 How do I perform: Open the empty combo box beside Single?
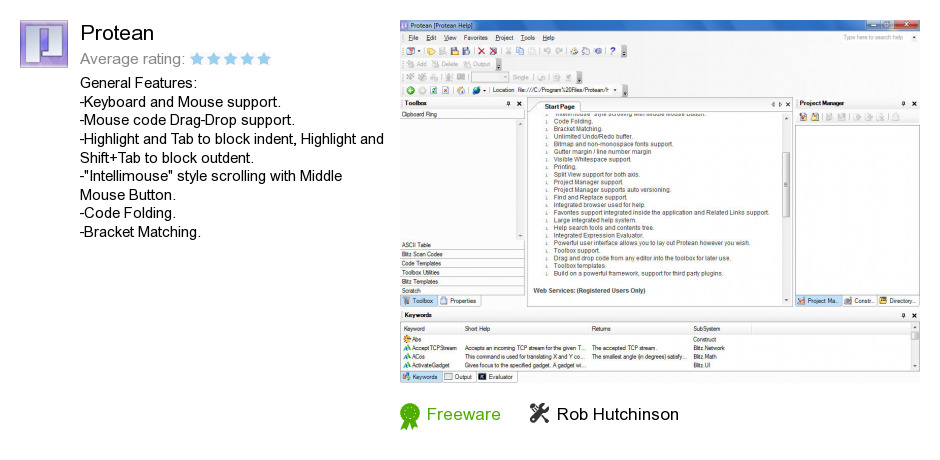[490, 77]
